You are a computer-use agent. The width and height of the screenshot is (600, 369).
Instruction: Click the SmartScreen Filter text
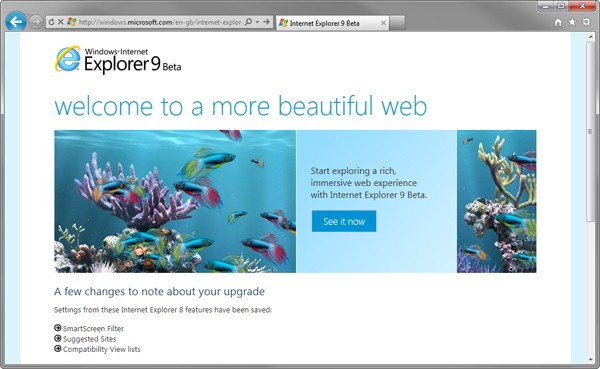(x=93, y=328)
